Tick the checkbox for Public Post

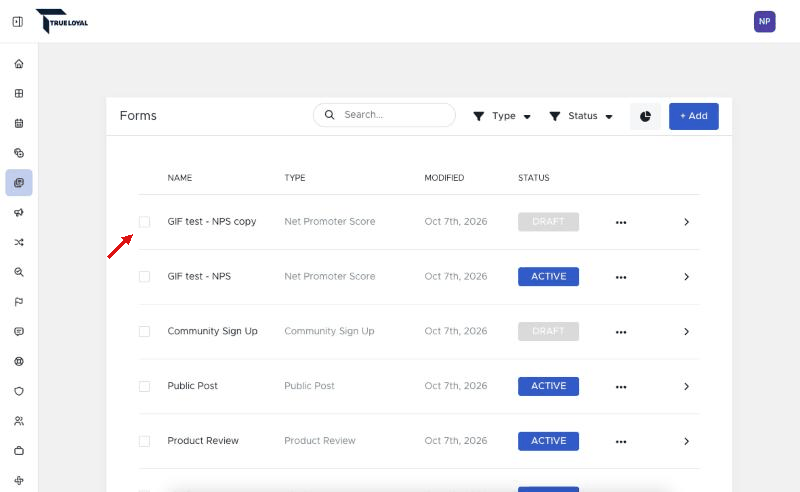point(144,386)
